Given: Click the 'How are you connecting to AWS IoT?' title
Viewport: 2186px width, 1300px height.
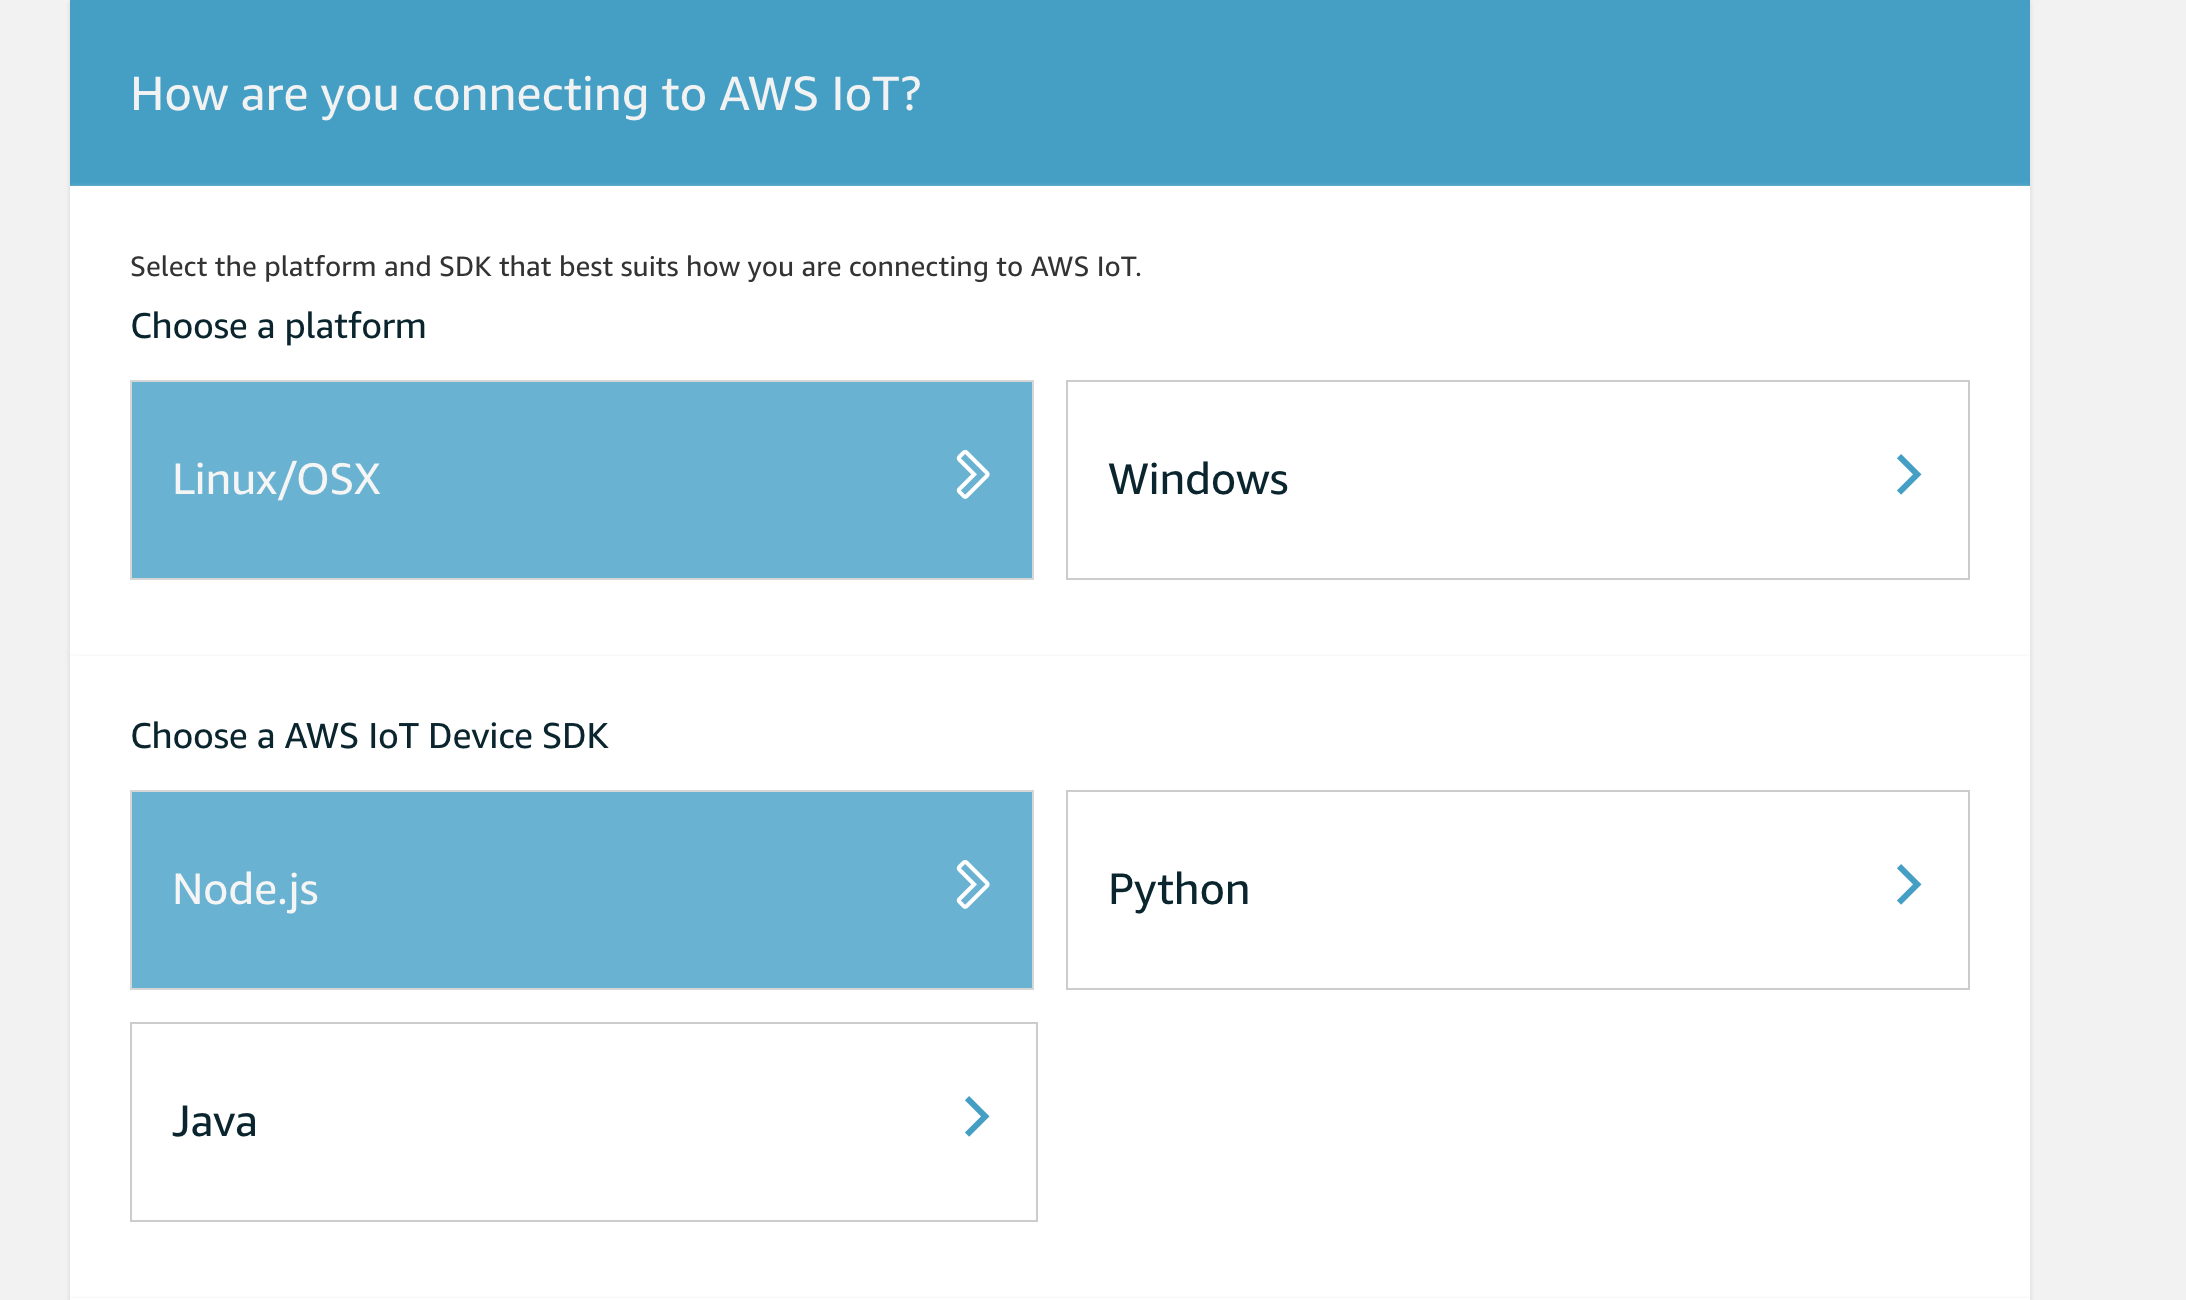Looking at the screenshot, I should pyautogui.click(x=526, y=94).
